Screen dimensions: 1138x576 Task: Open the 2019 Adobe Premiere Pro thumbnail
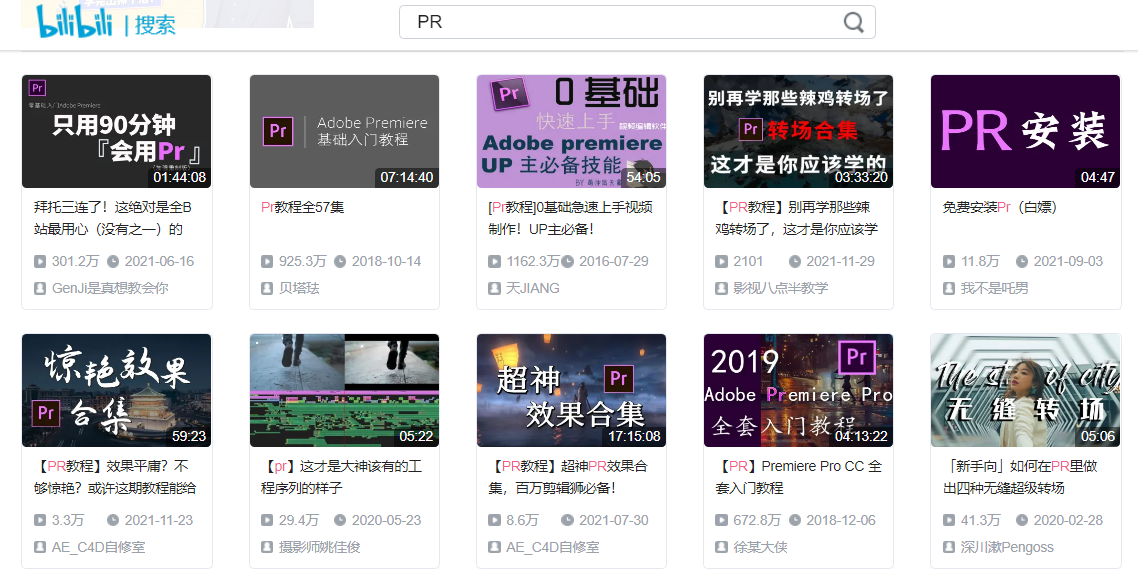[x=798, y=390]
